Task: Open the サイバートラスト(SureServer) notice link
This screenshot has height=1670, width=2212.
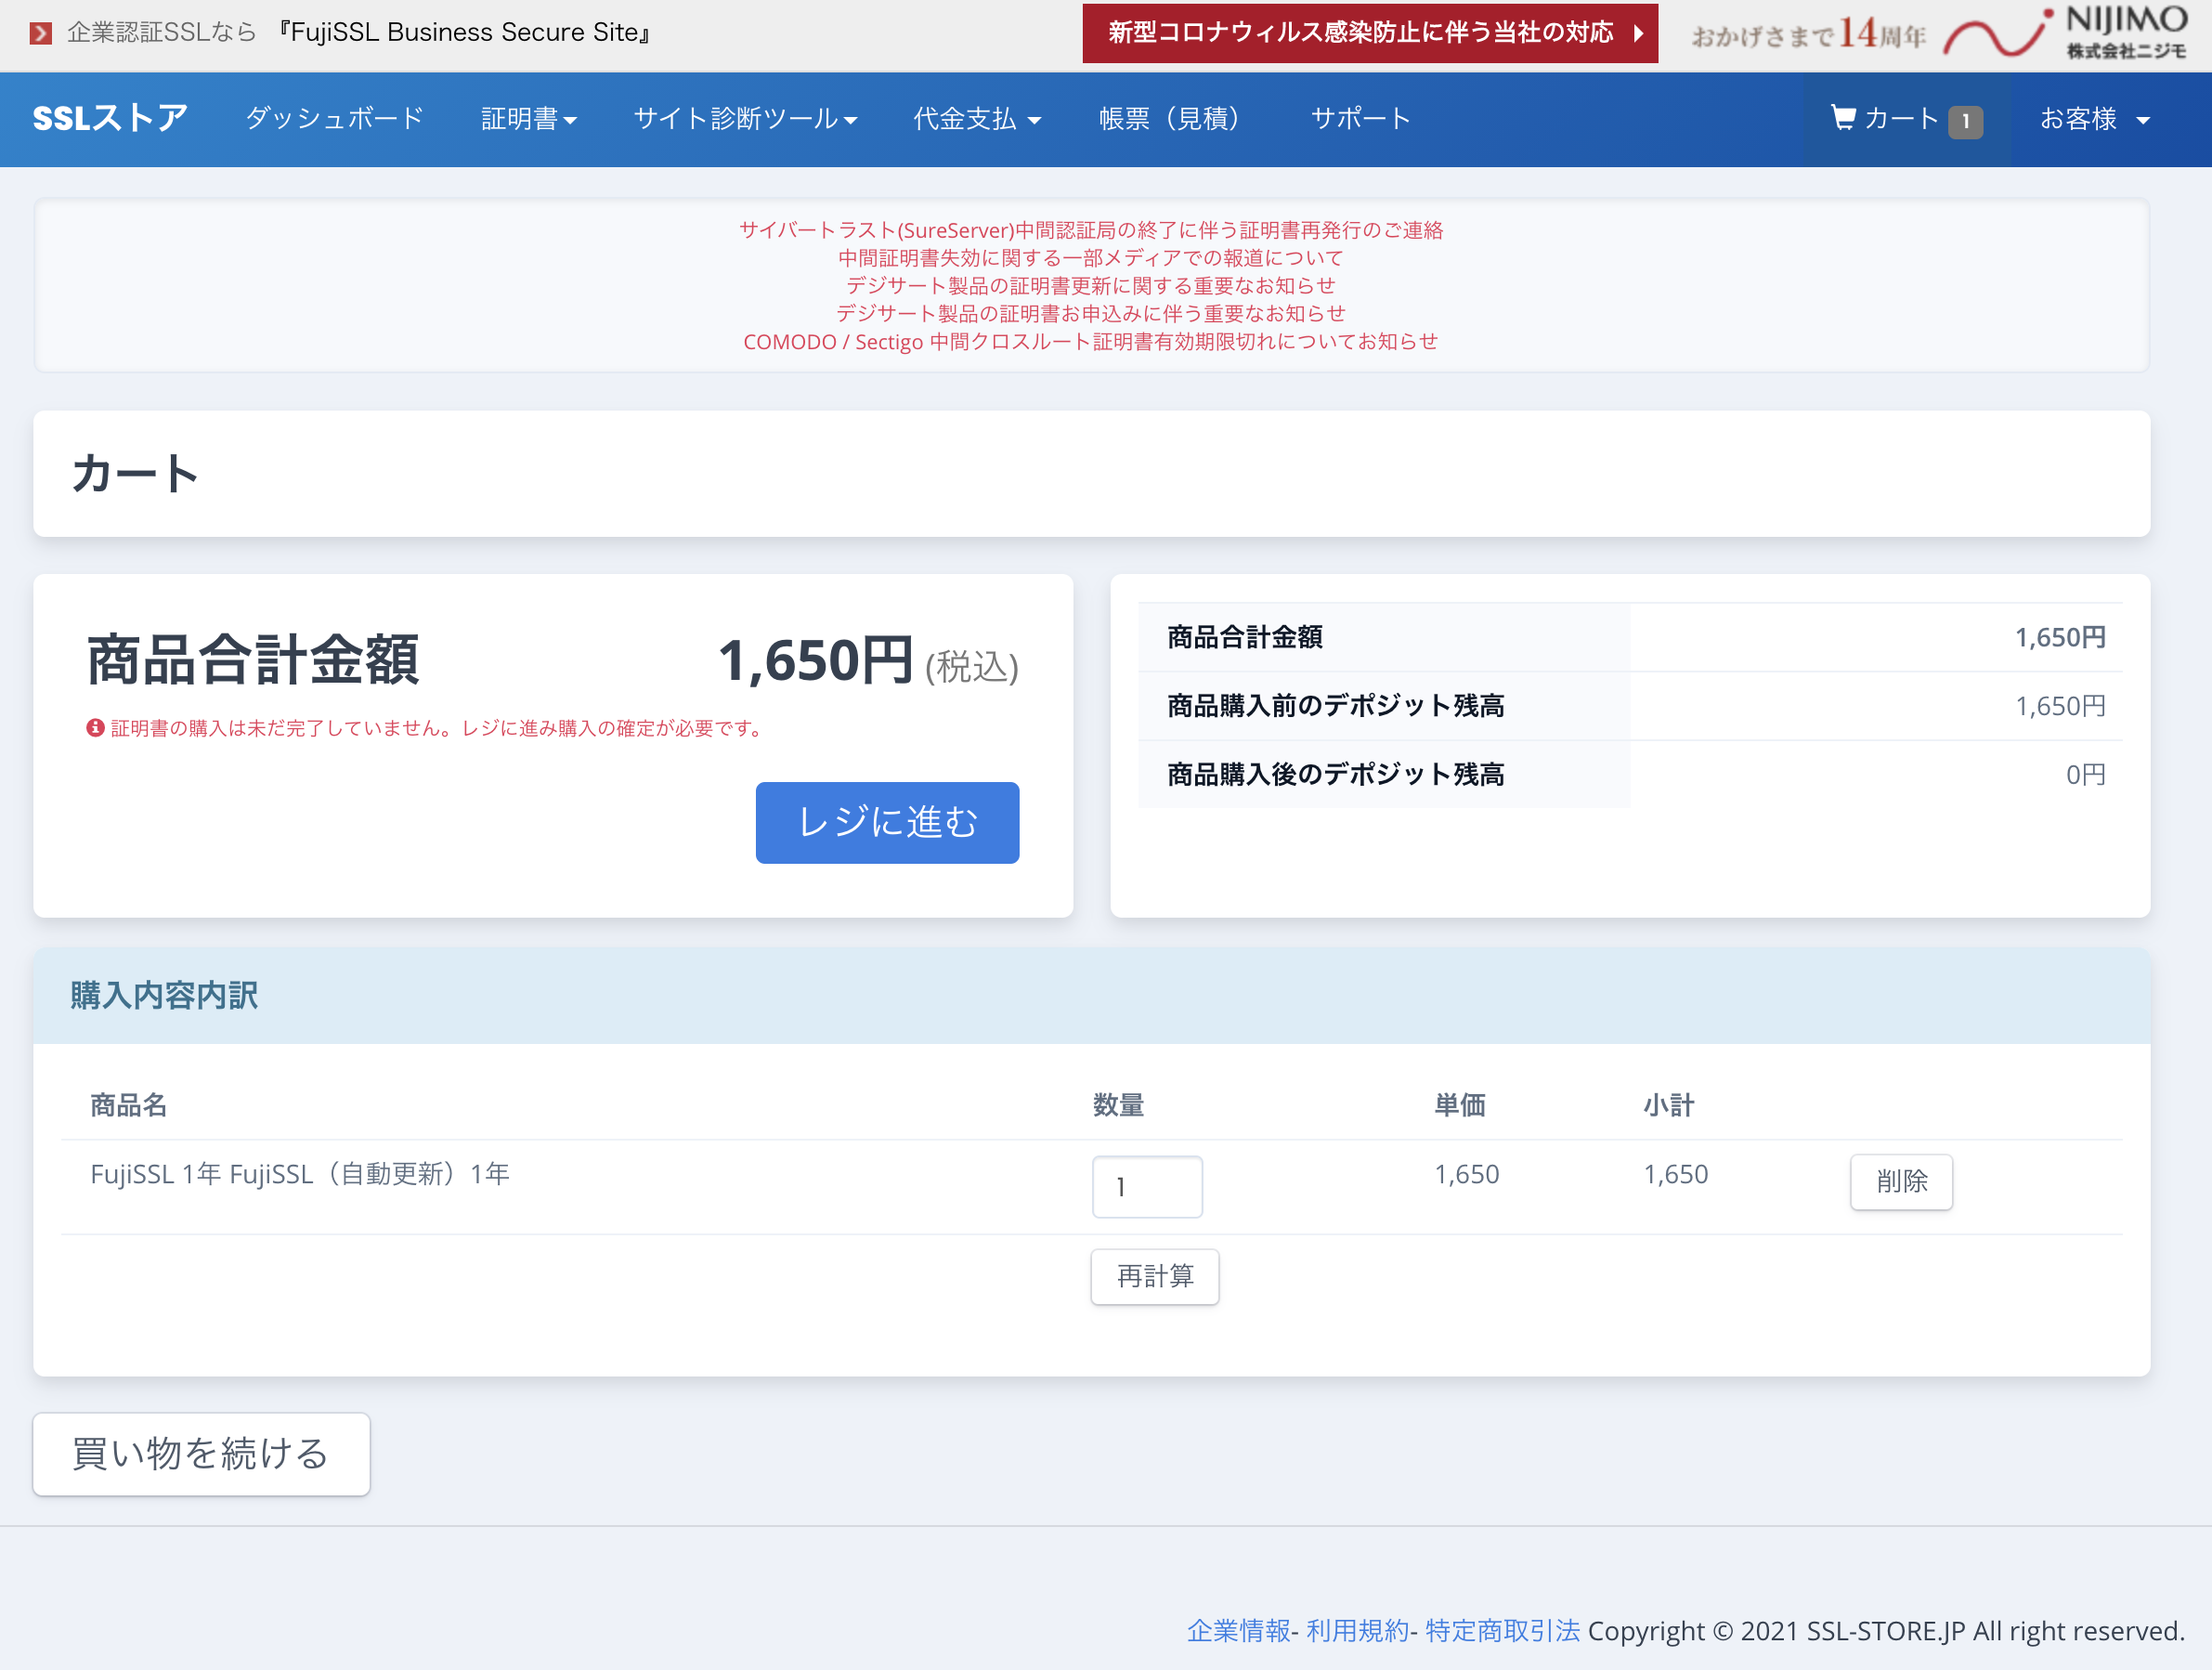Action: pos(1091,230)
